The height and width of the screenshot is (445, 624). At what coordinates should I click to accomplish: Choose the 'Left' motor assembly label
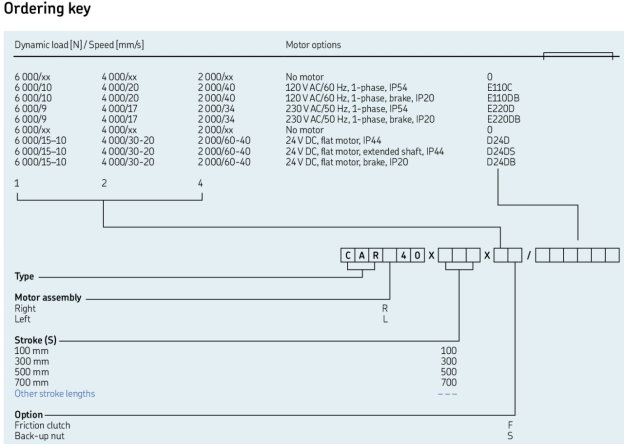click(22, 320)
